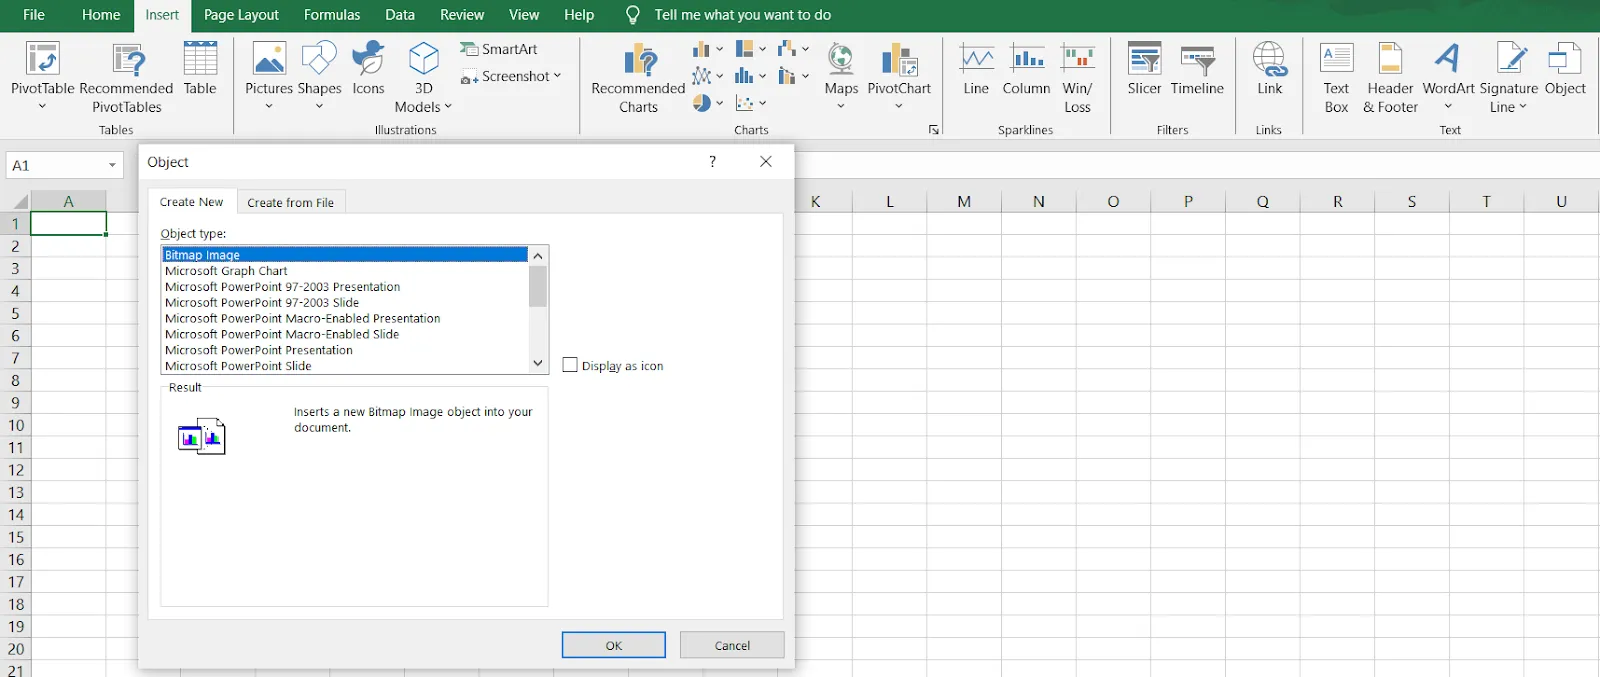This screenshot has width=1600, height=677.
Task: Insert a SmartArt graphic
Action: (x=499, y=49)
